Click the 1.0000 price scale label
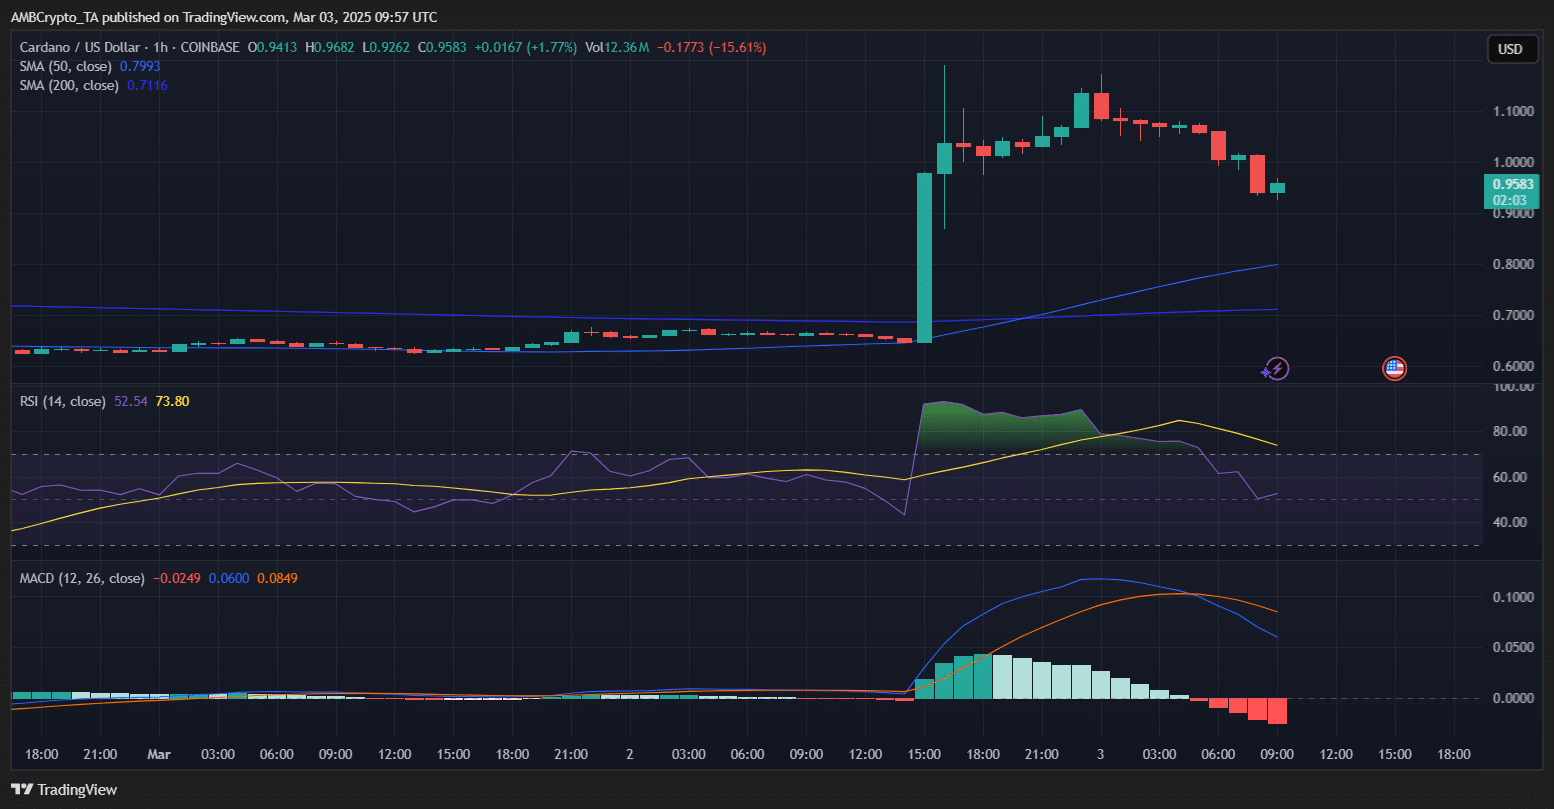The image size is (1554, 809). pyautogui.click(x=1513, y=162)
